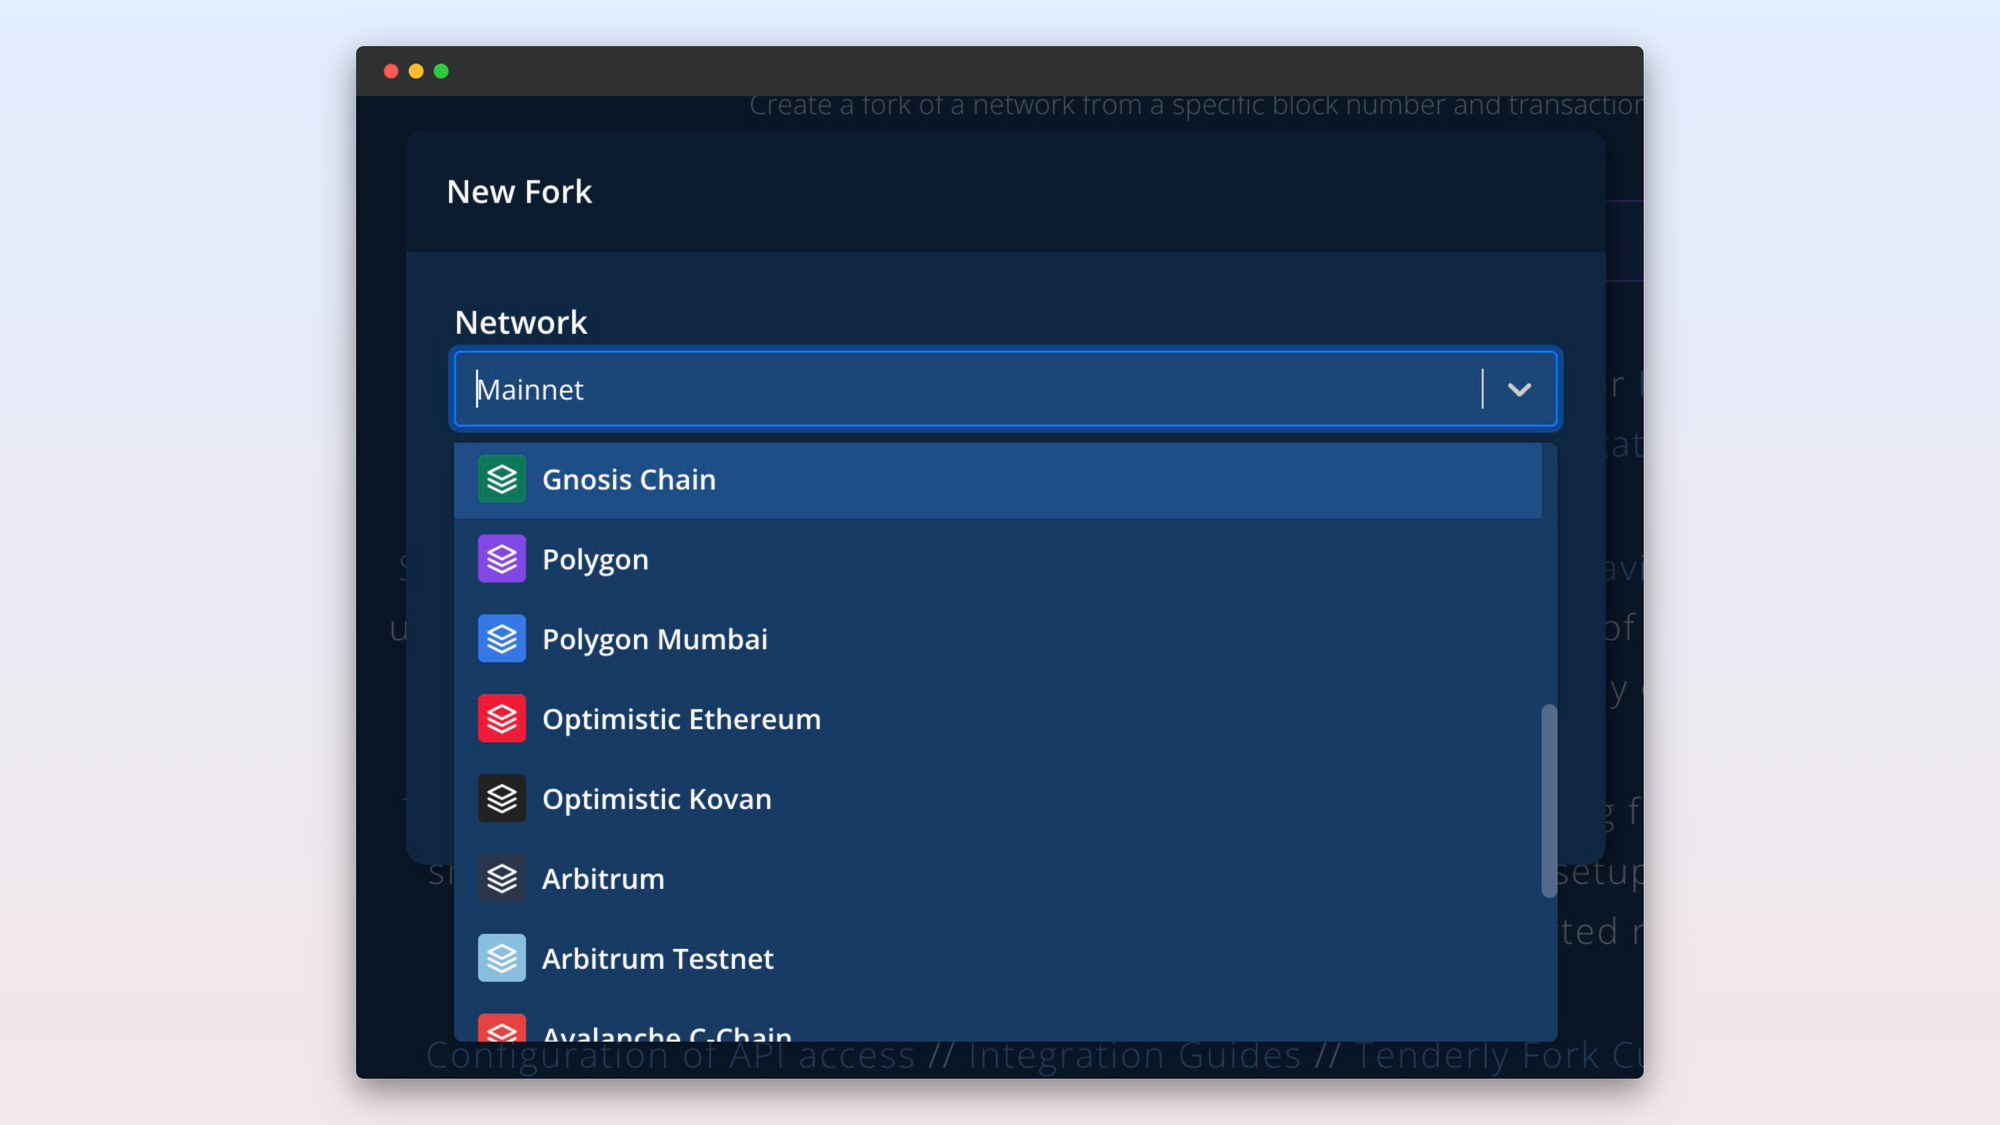Pick Polygon Mumbai network option
The height and width of the screenshot is (1125, 2000).
pyautogui.click(x=655, y=640)
